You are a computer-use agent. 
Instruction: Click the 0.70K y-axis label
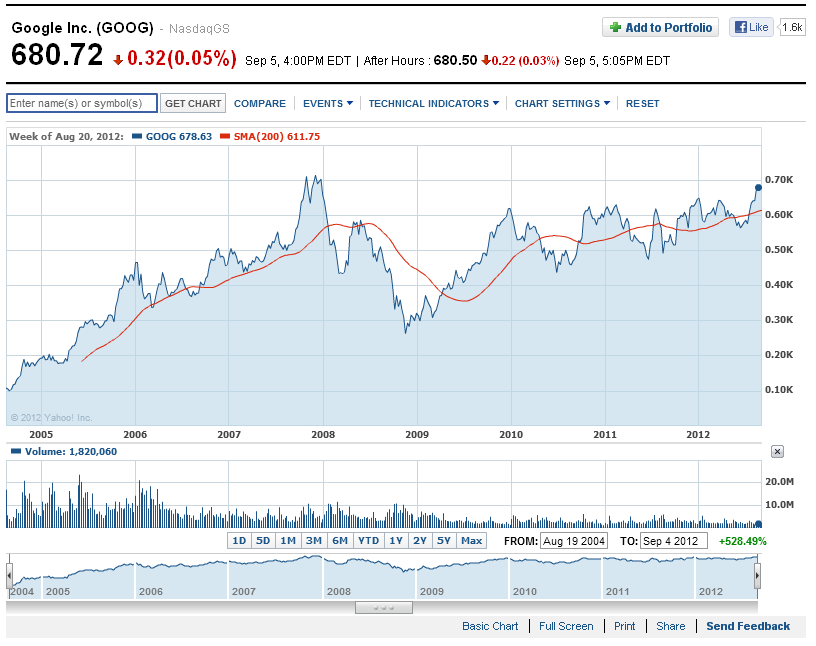click(779, 180)
